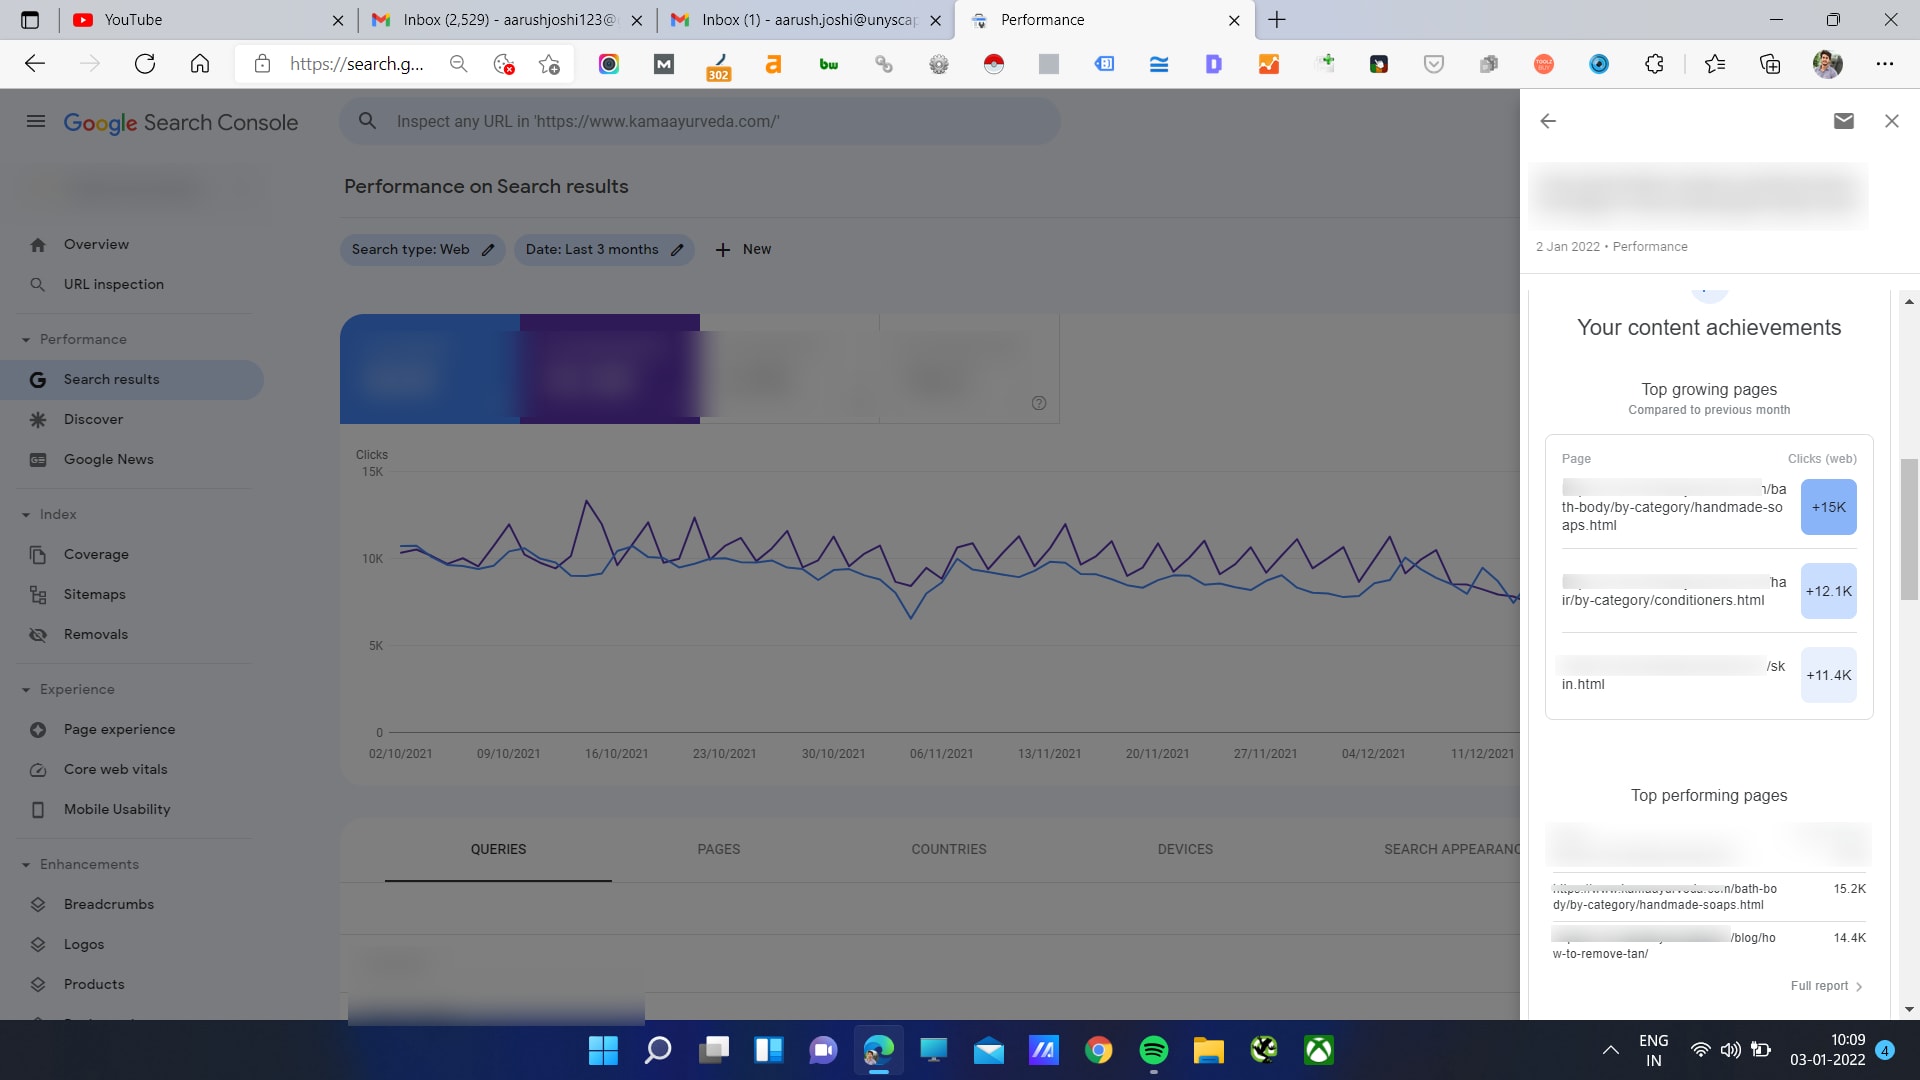Open the Removals section
This screenshot has width=1920, height=1080.
point(95,634)
